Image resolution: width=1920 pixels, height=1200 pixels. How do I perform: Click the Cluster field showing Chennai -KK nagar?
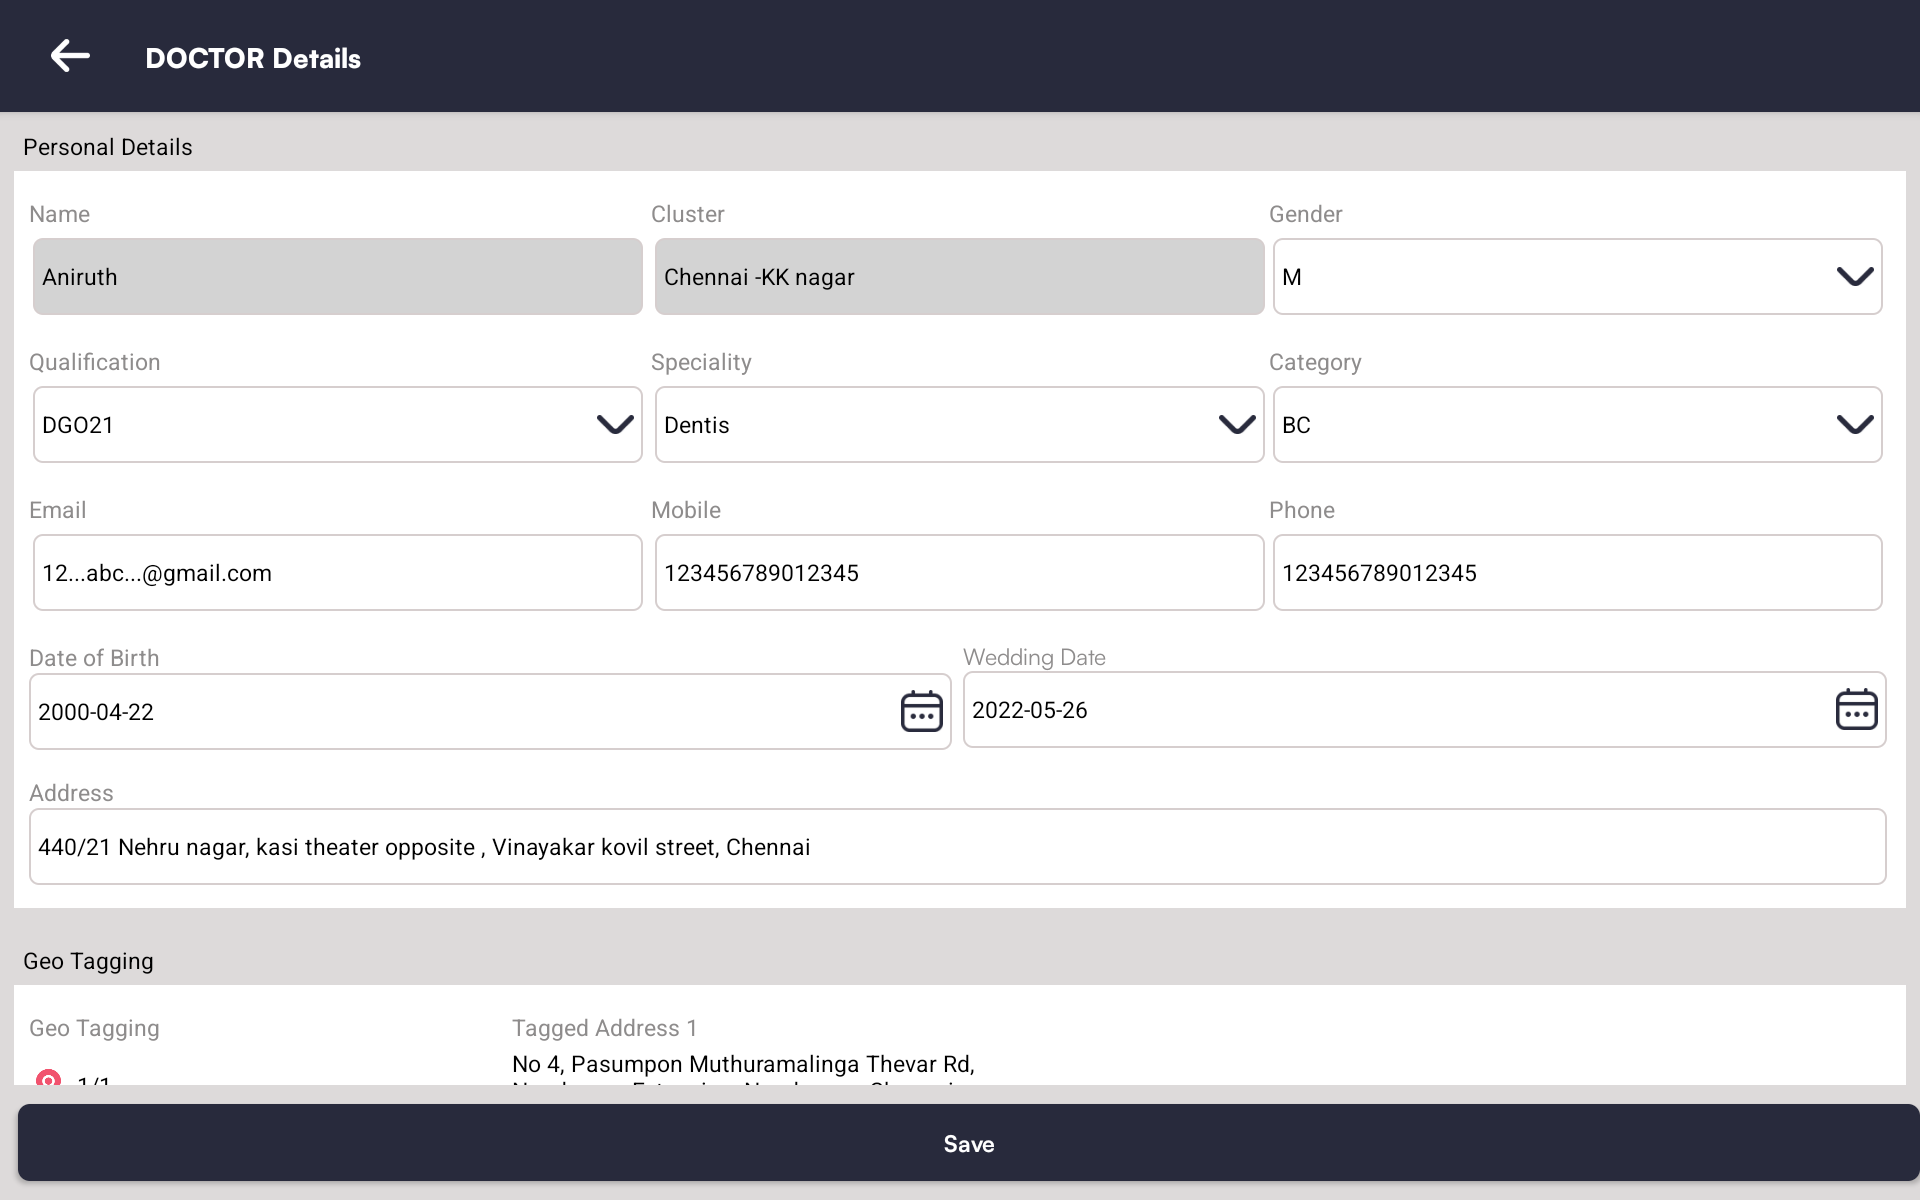(958, 277)
